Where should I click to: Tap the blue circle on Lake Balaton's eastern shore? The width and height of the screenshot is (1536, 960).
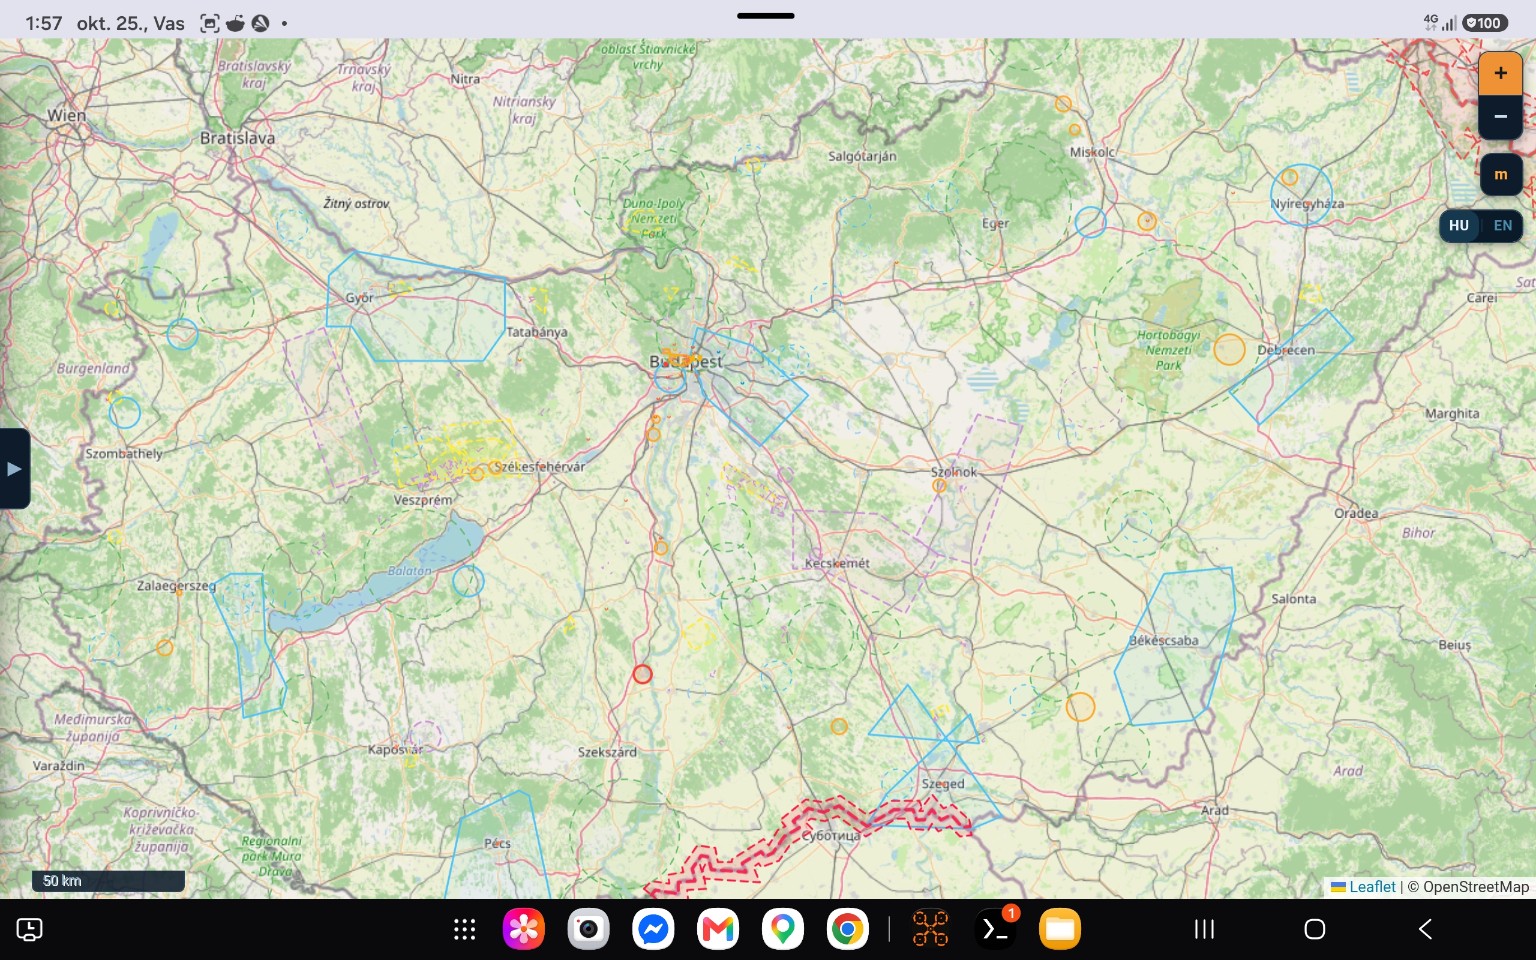click(x=468, y=581)
